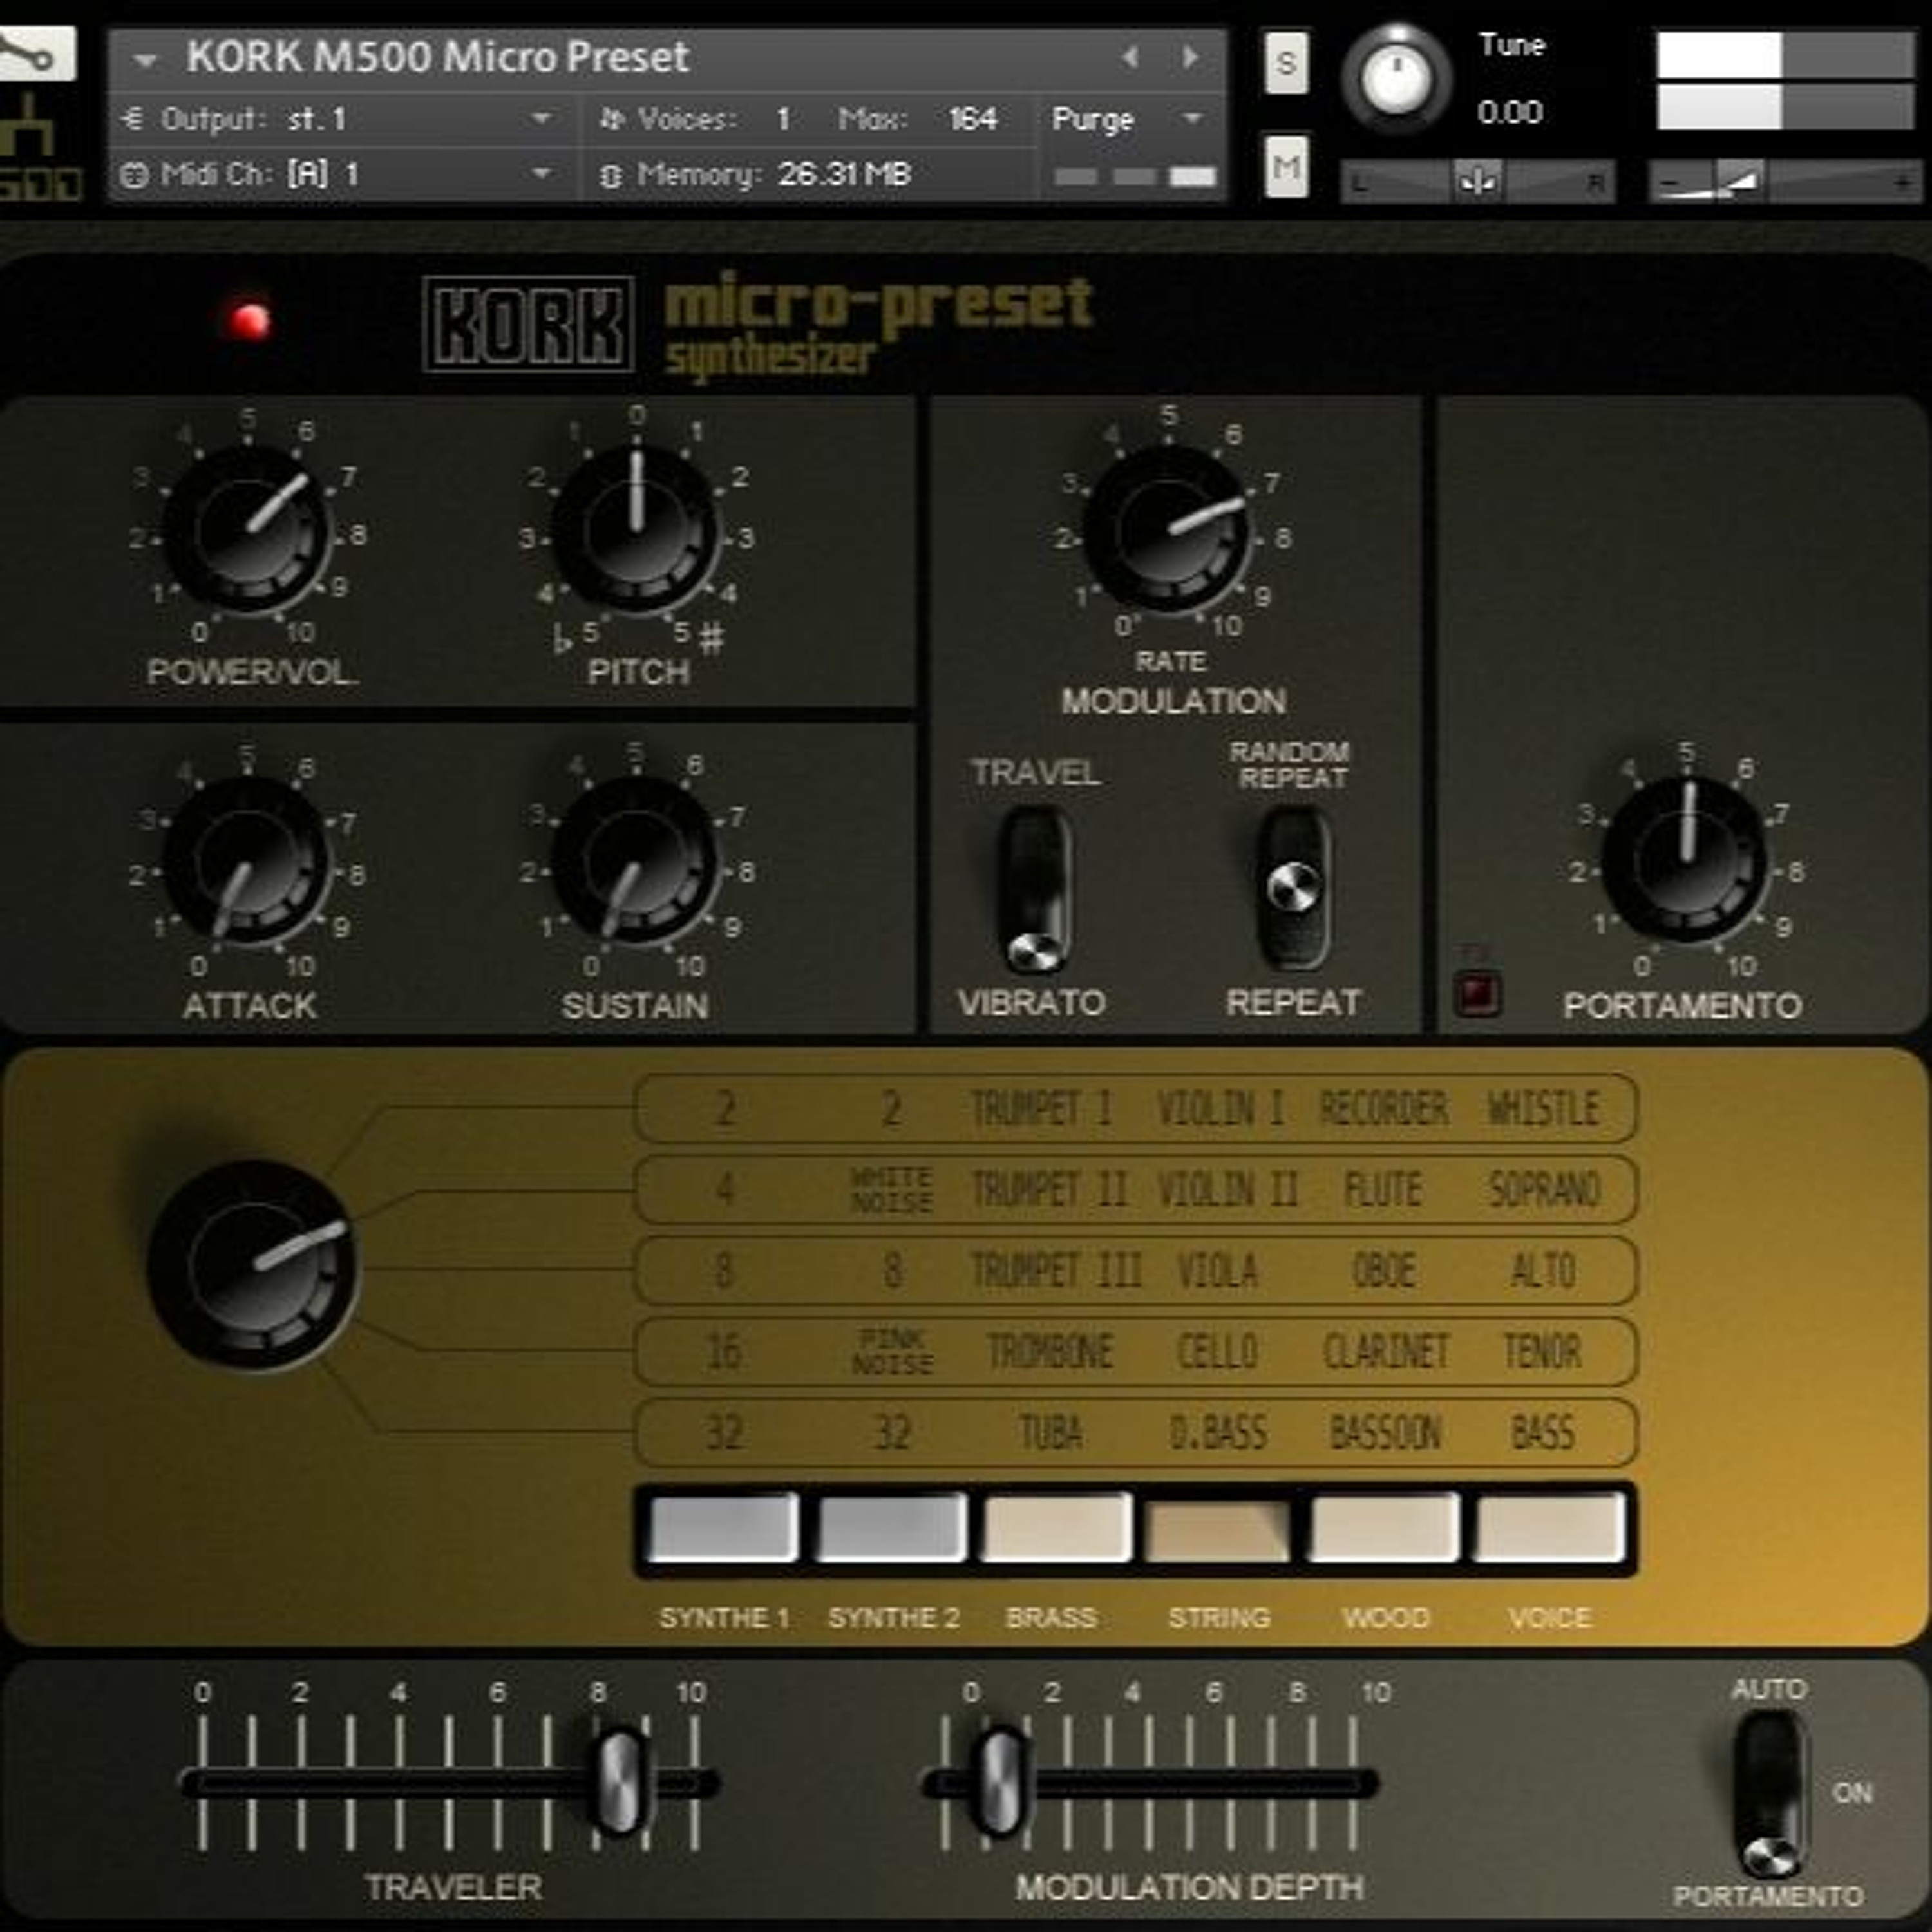Click the CLARINET label
Viewport: 1932px width, 1932px height.
(1385, 1352)
